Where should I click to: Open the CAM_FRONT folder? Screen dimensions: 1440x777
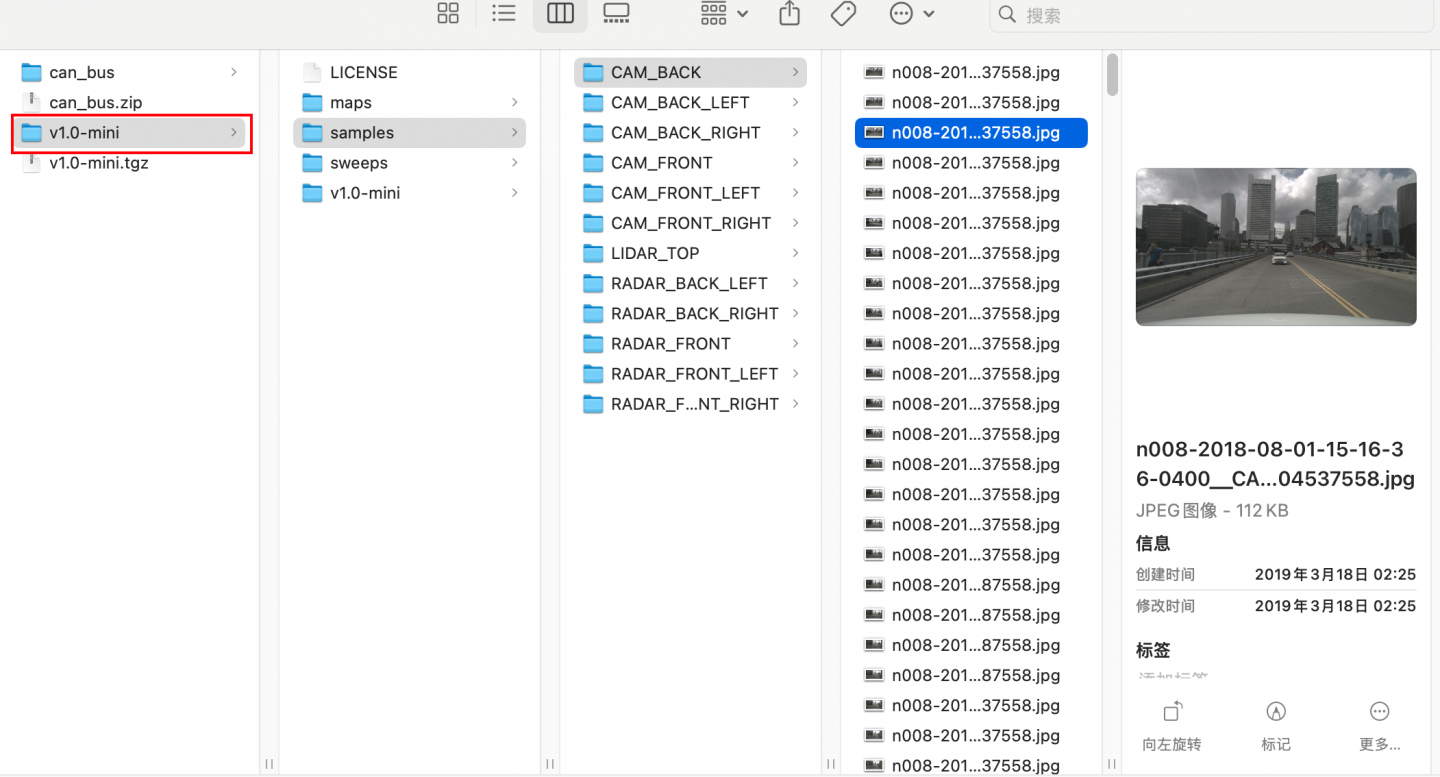click(x=661, y=163)
